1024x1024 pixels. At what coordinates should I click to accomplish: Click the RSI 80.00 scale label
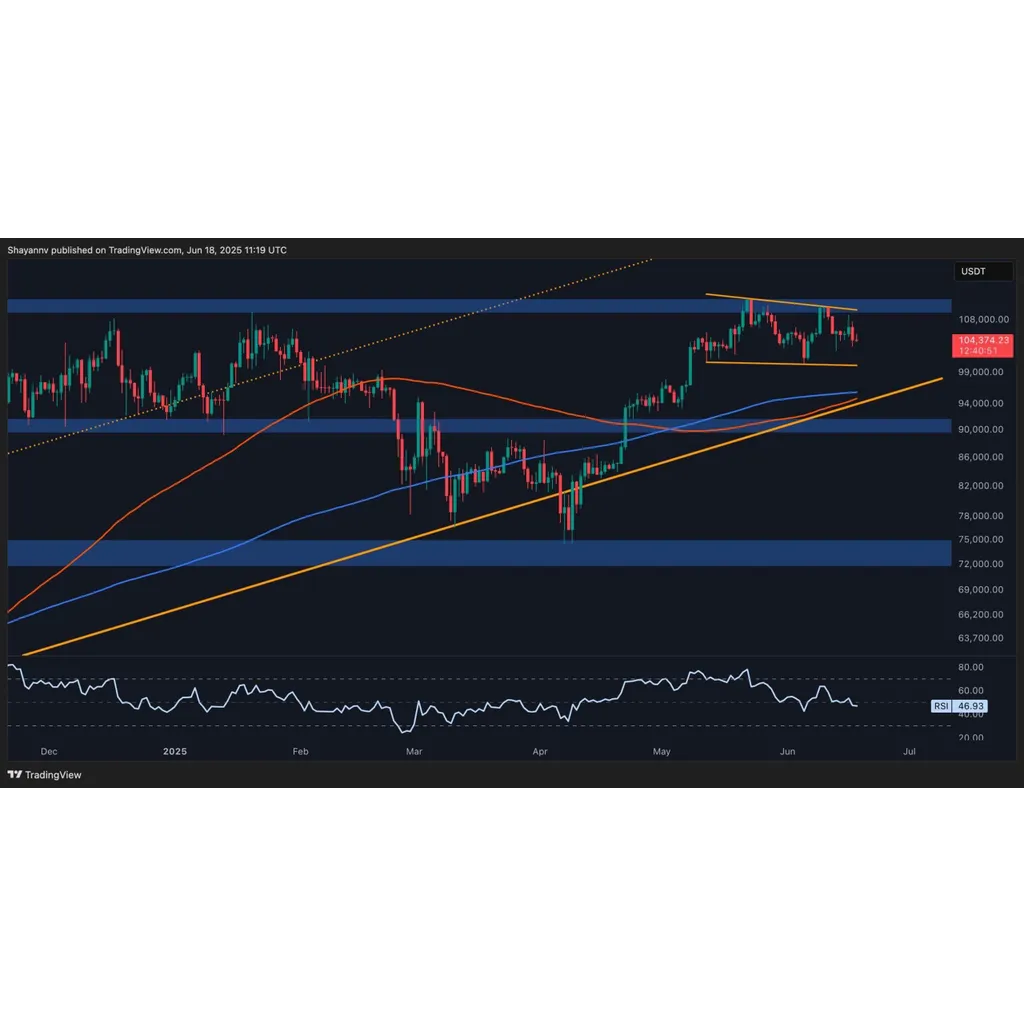tap(970, 667)
